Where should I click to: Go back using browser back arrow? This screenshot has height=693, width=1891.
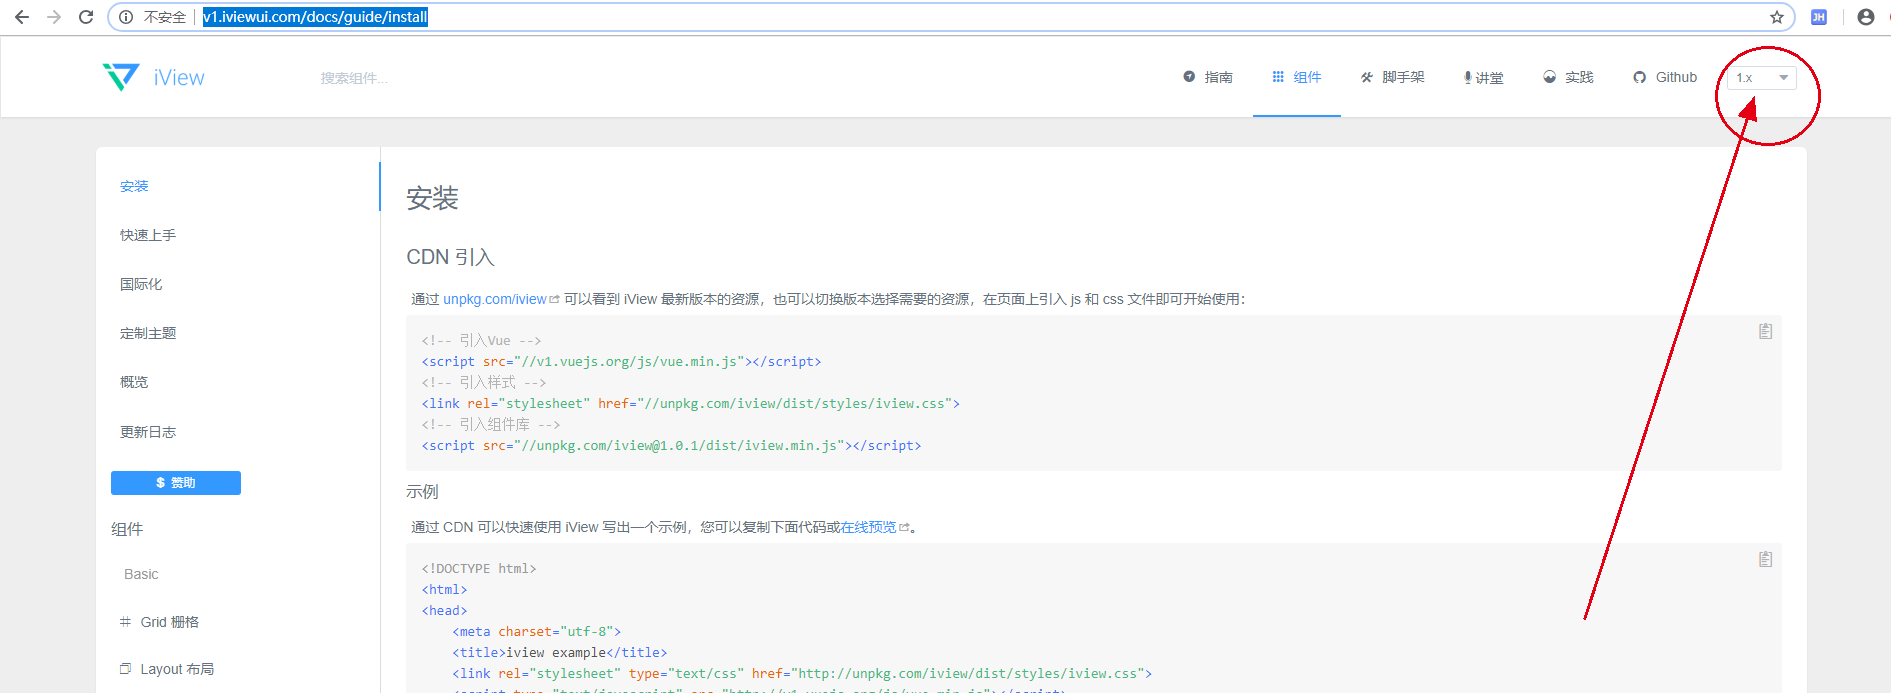[x=22, y=17]
